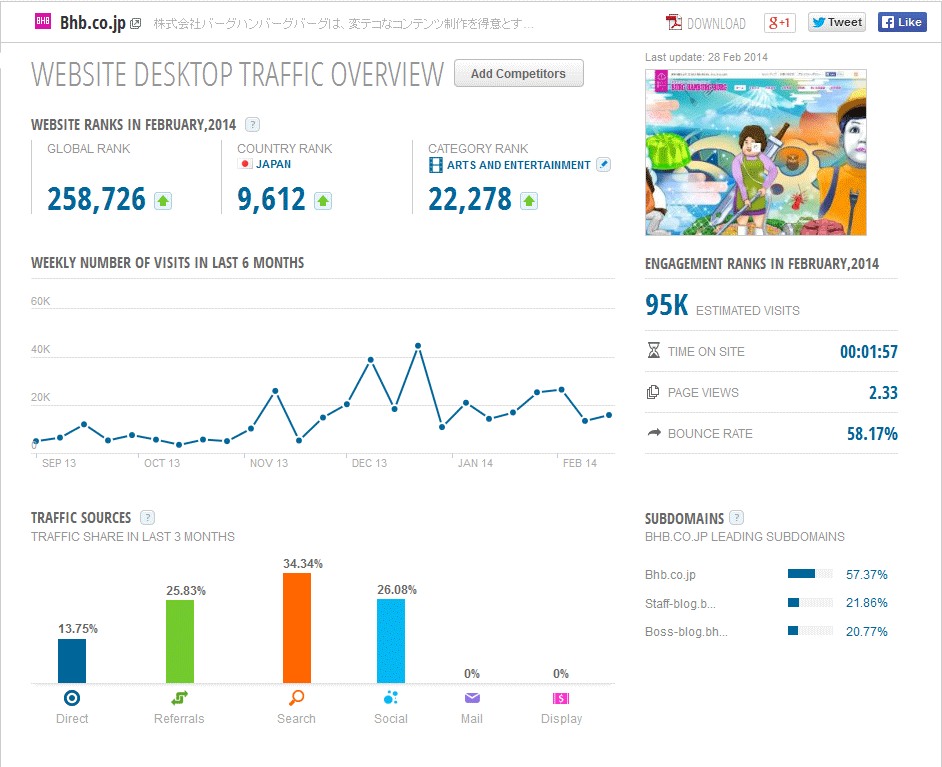Viewport: 942px width, 767px height.
Task: Open help icon next to Website Ranks heading
Action: 253,125
